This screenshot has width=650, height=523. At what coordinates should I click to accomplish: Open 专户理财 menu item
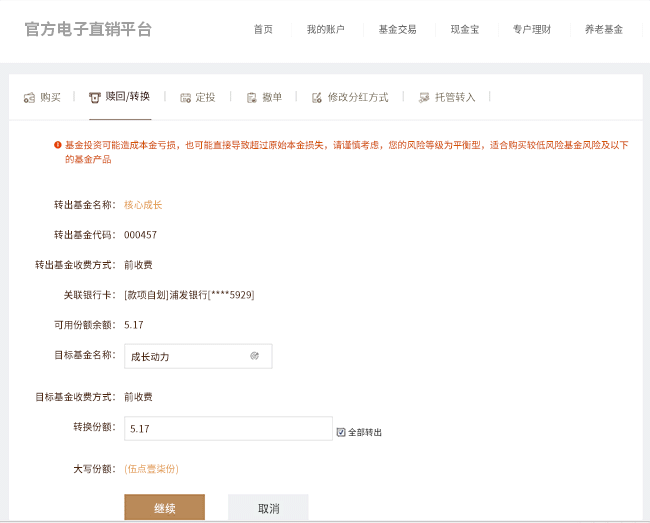532,29
